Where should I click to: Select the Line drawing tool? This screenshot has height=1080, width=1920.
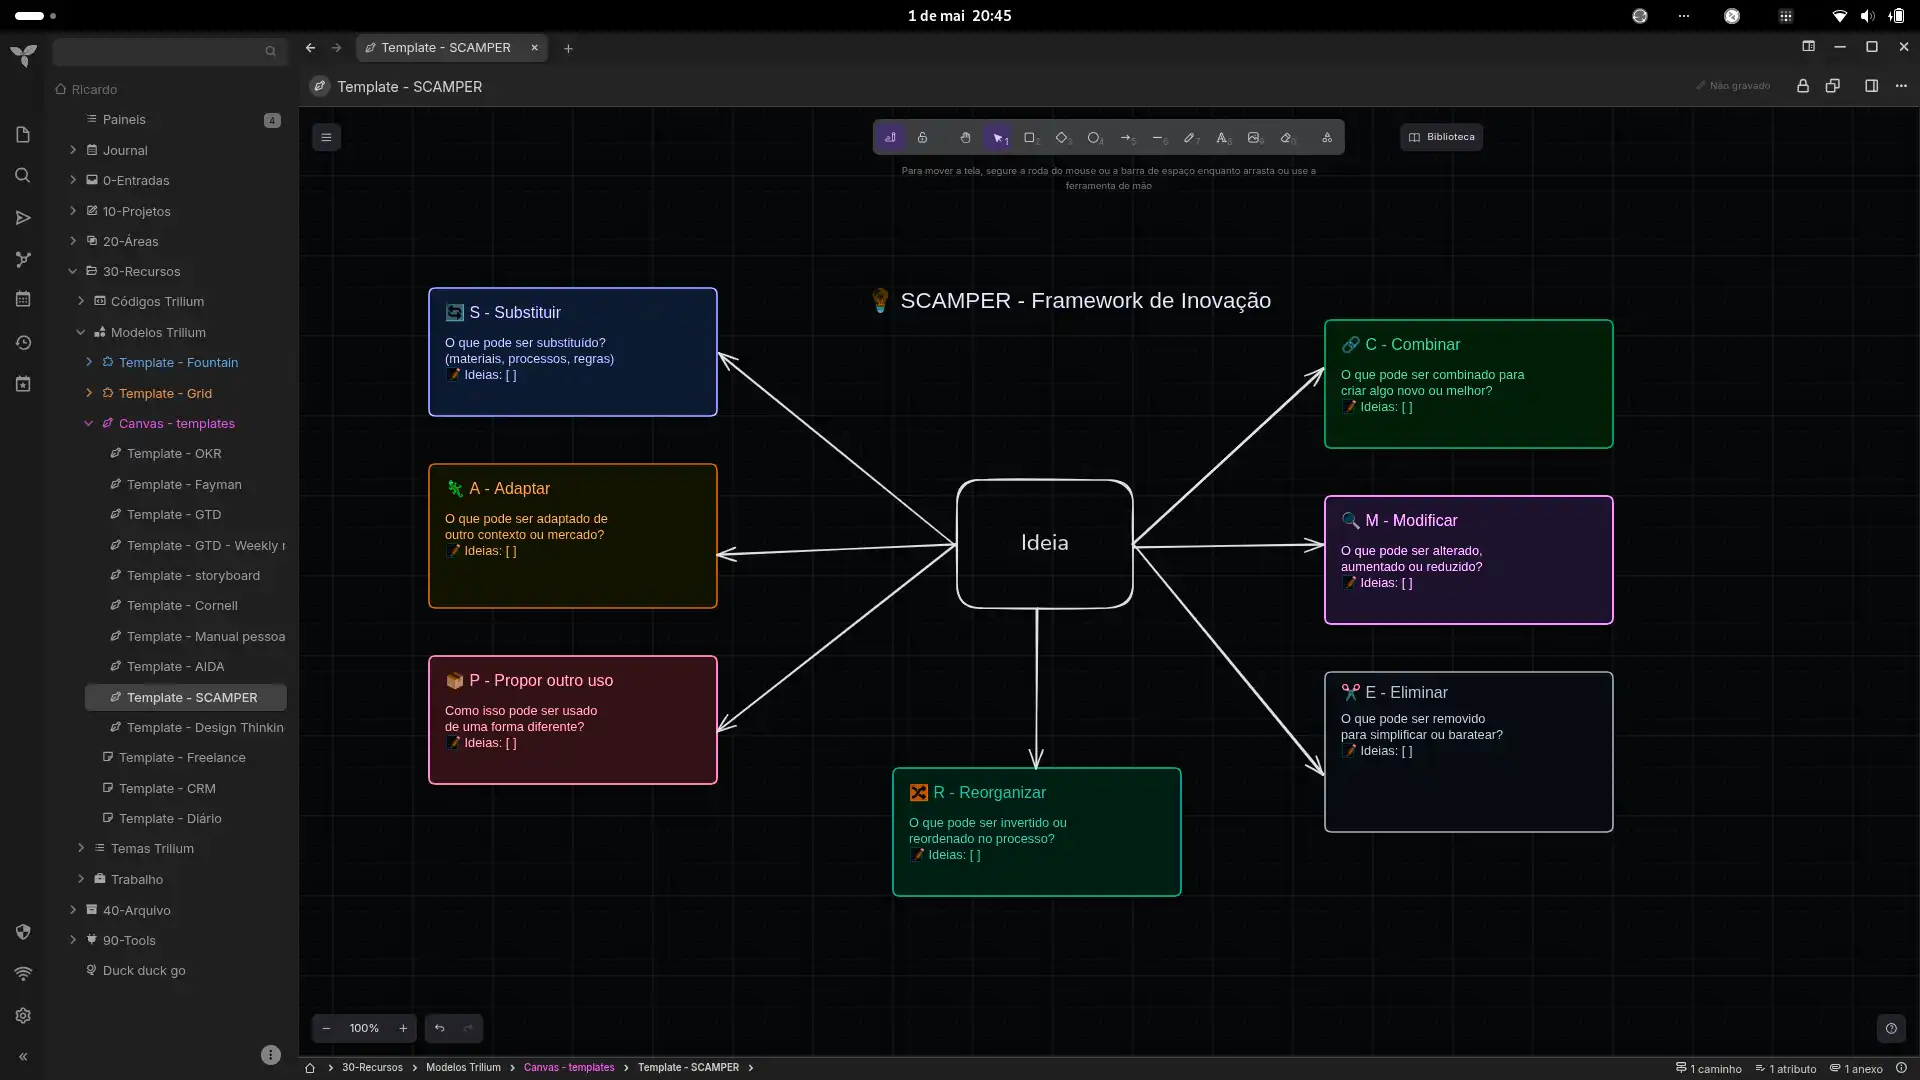[x=1159, y=138]
